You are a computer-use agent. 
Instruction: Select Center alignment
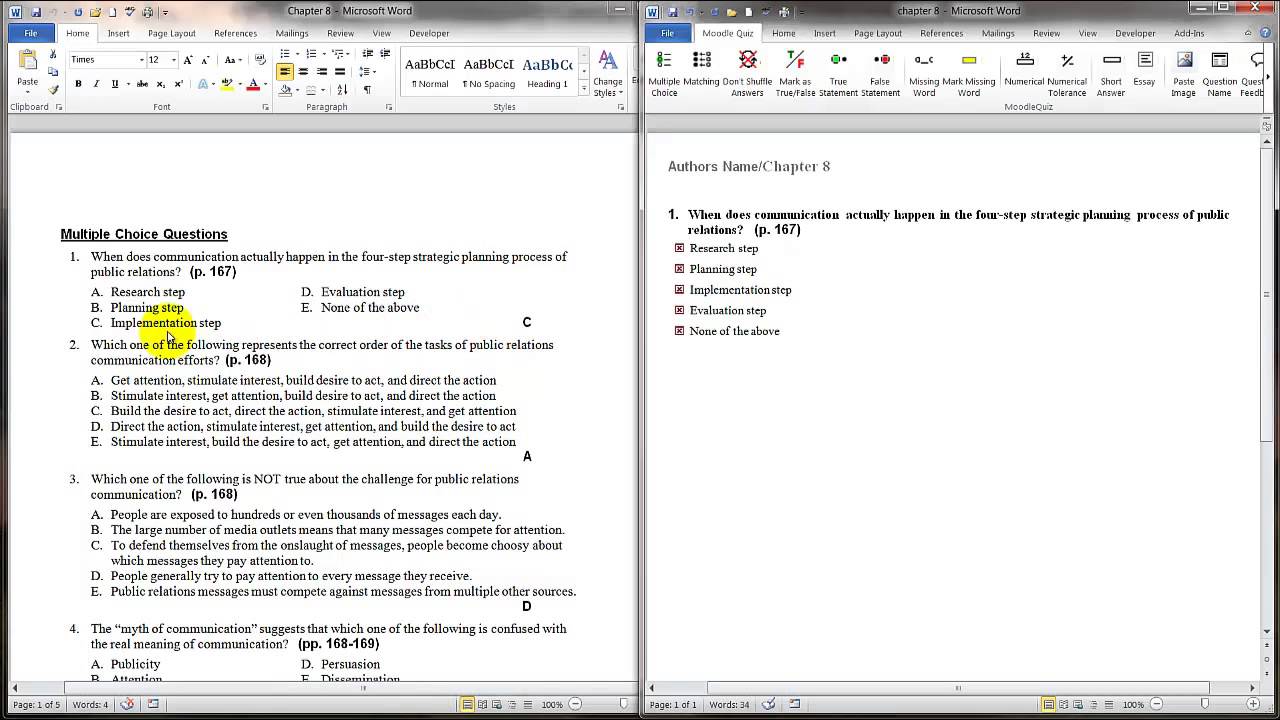point(303,72)
